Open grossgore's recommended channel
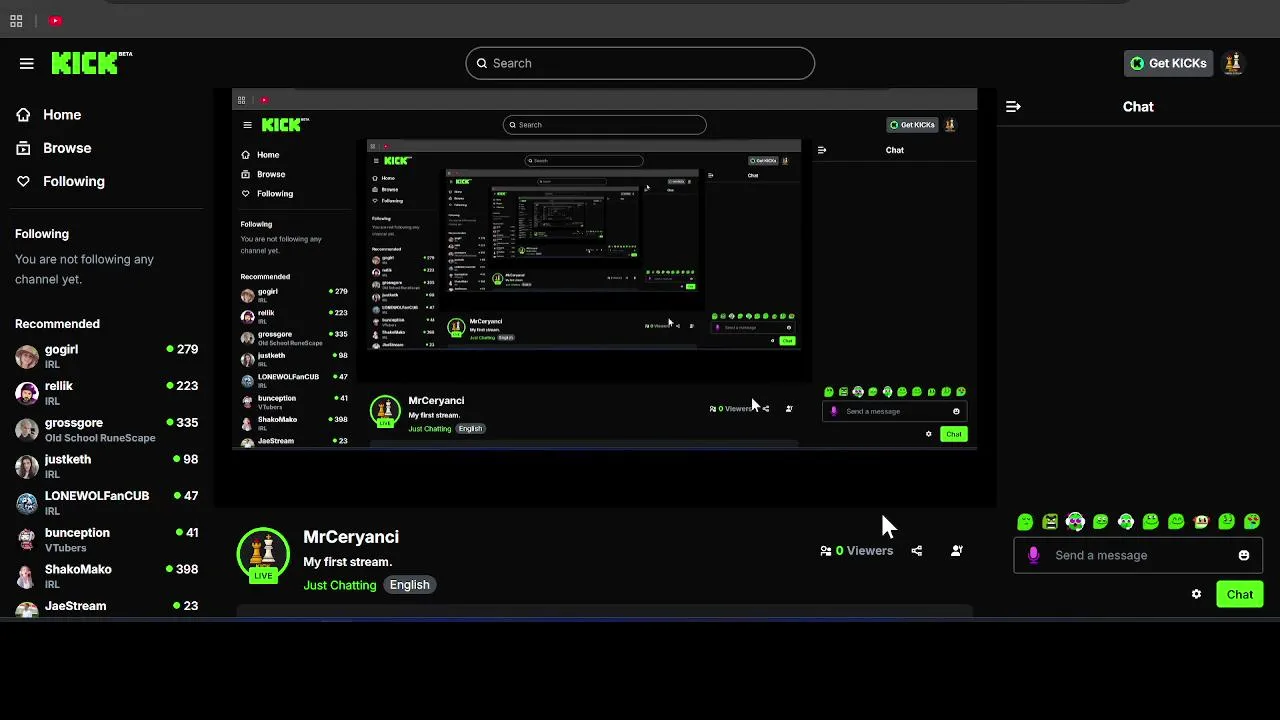 107,430
